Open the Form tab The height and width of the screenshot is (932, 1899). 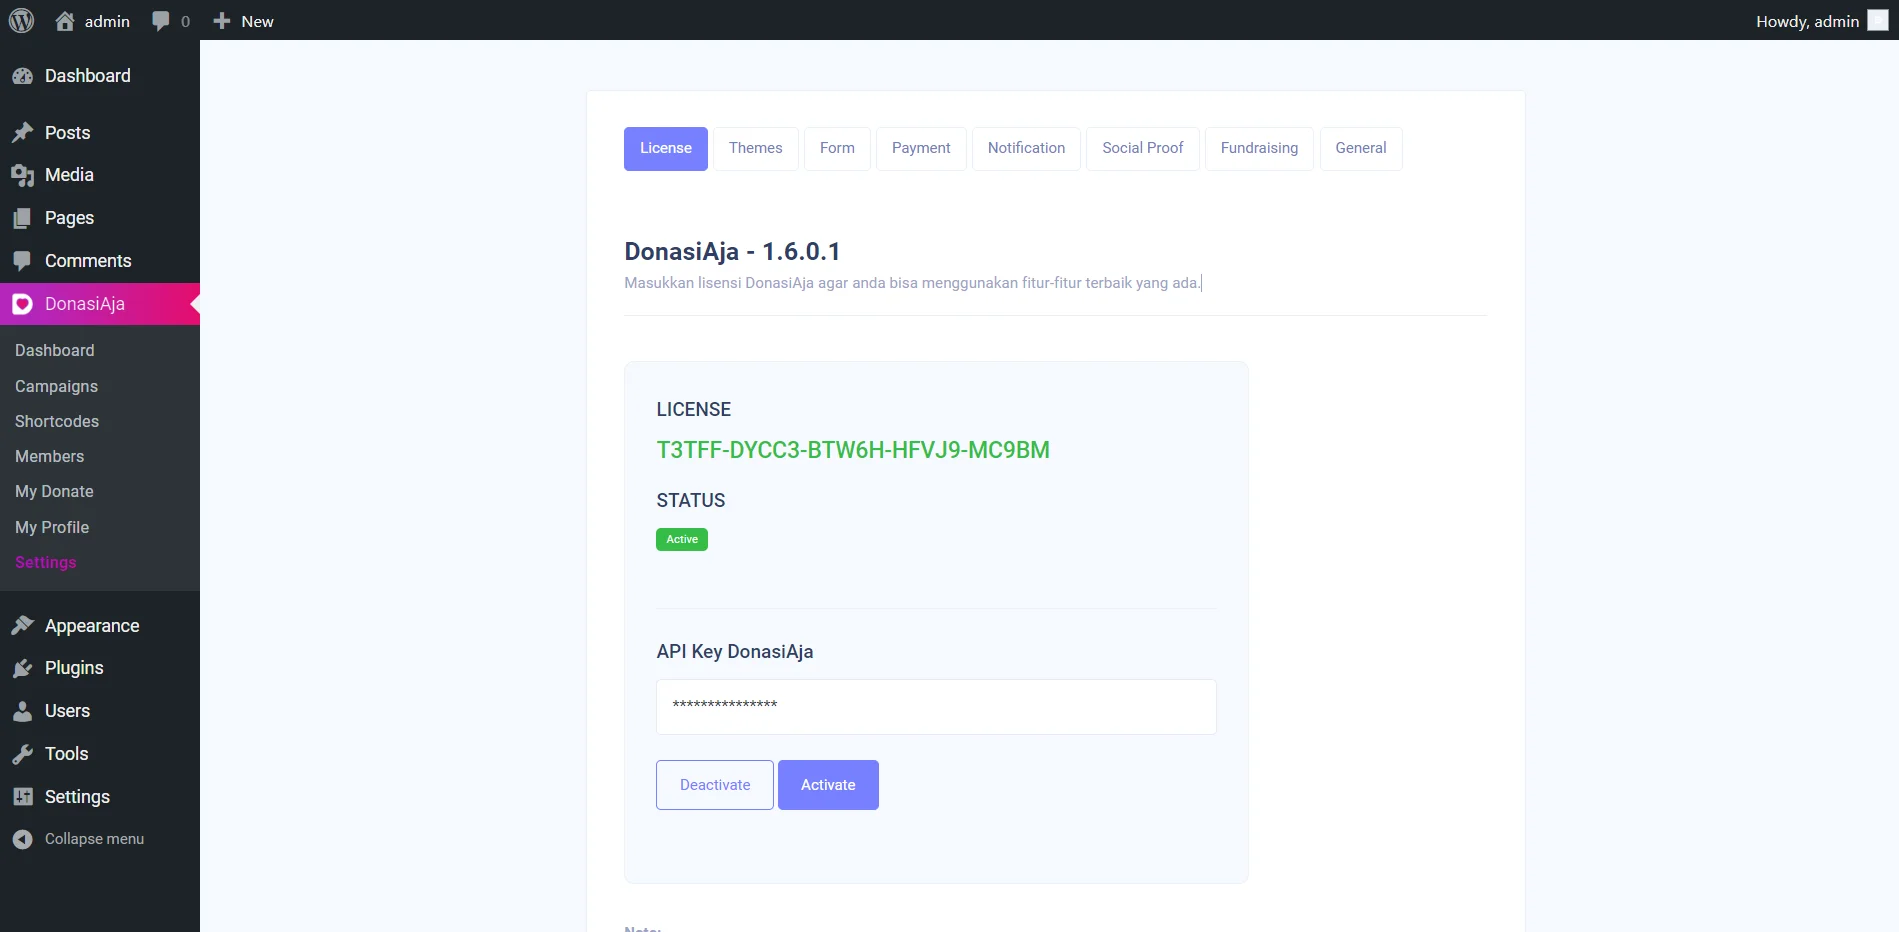(x=837, y=148)
